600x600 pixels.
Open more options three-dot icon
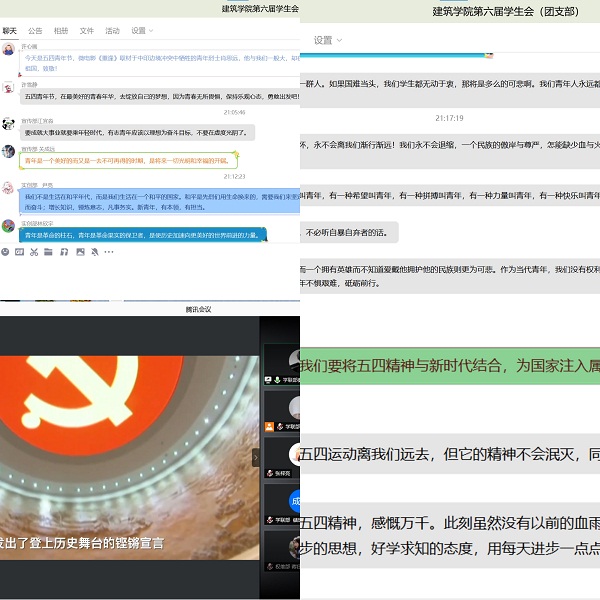109,251
